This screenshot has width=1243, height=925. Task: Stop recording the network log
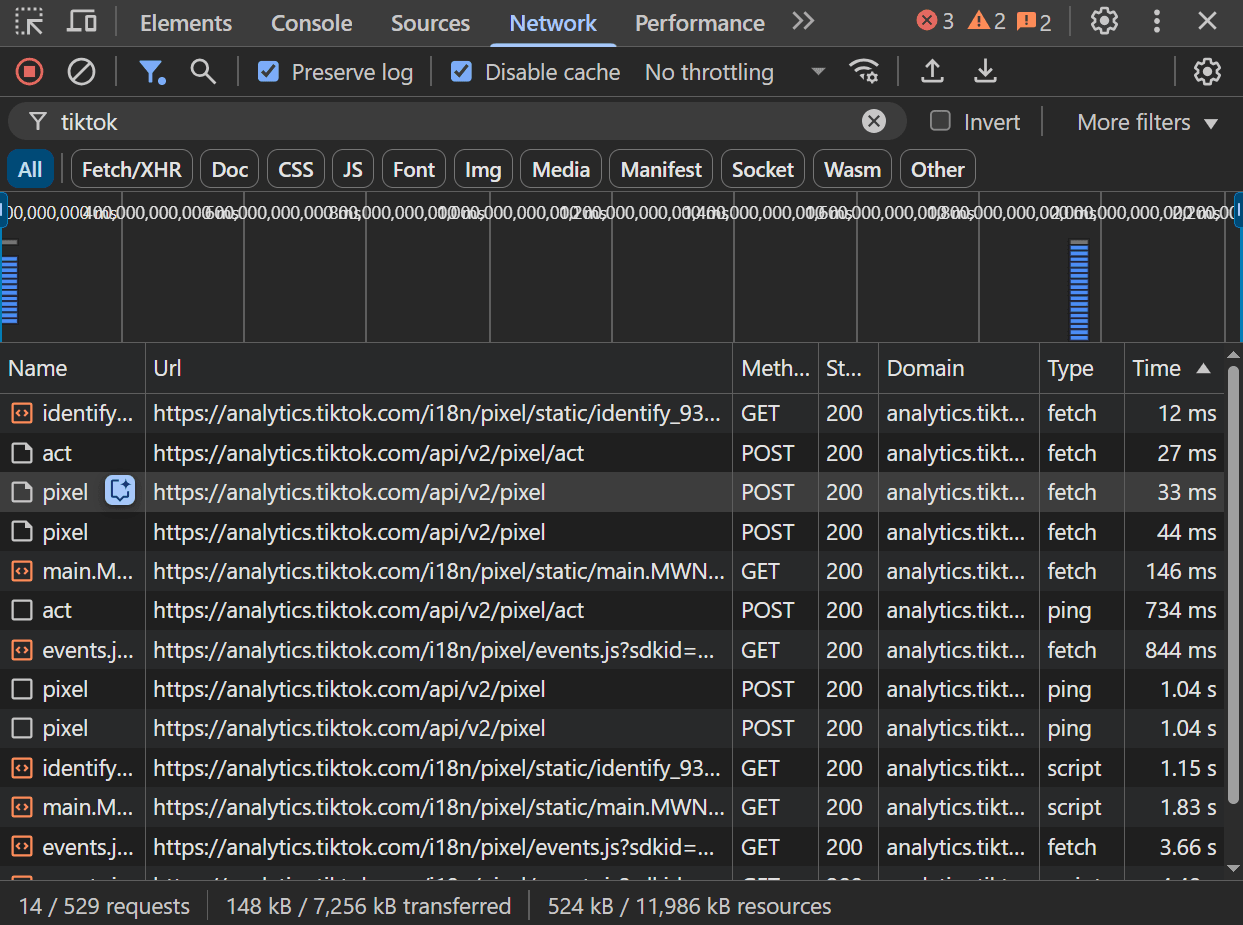pos(30,72)
